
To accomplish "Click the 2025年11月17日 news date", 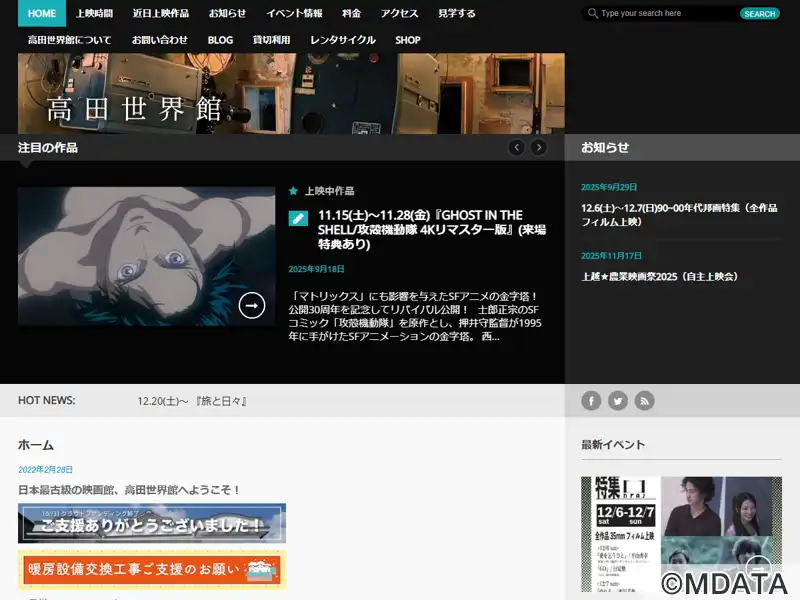I will [x=611, y=256].
